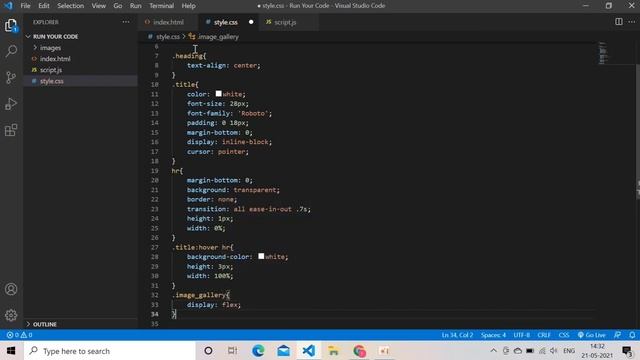Open the Extensions view
This screenshot has width=640, height=360.
tap(11, 130)
